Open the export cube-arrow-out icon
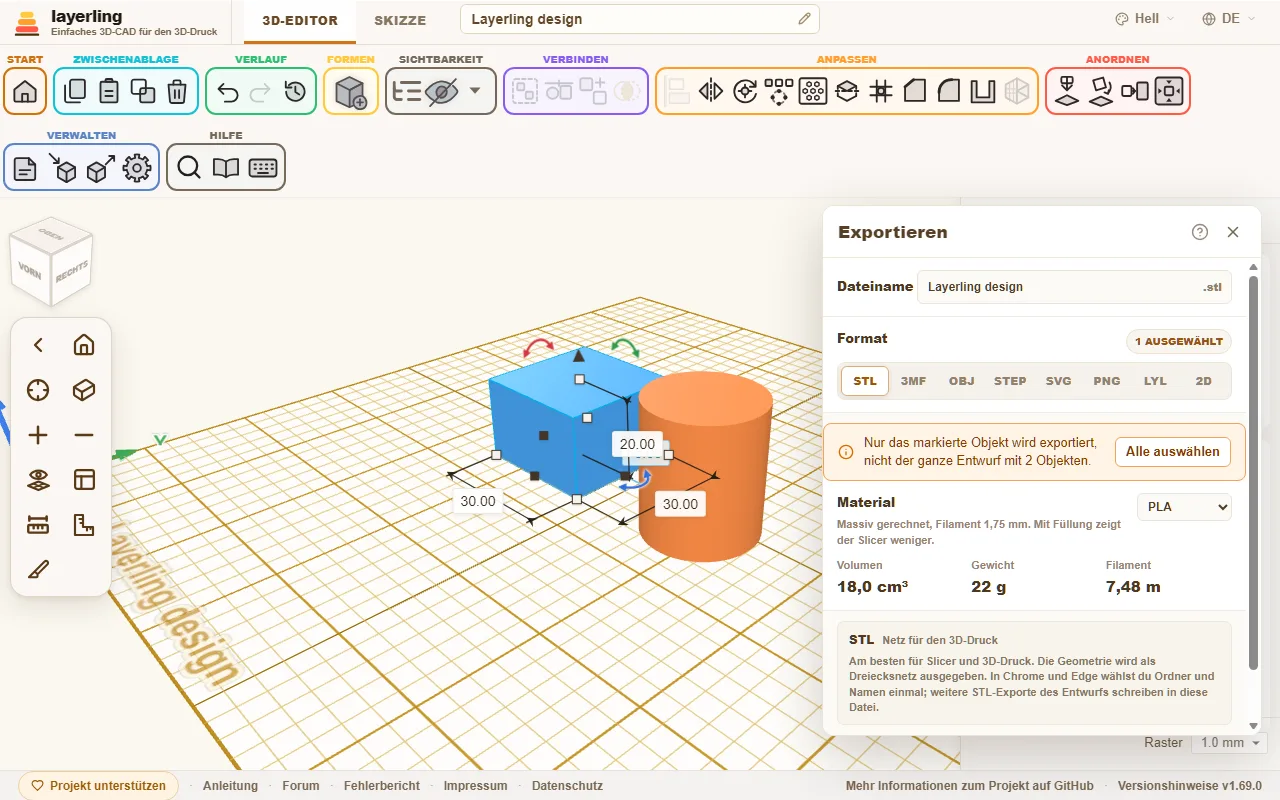 coord(101,168)
